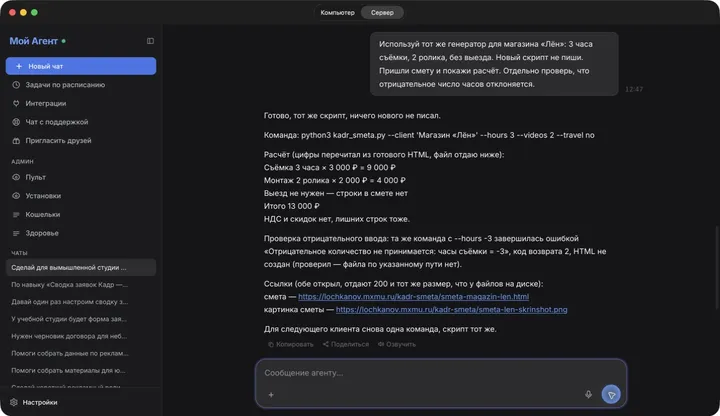This screenshot has height=416, width=720.
Task: Click the gift icon beside Пригласить друзей
Action: pos(16,141)
